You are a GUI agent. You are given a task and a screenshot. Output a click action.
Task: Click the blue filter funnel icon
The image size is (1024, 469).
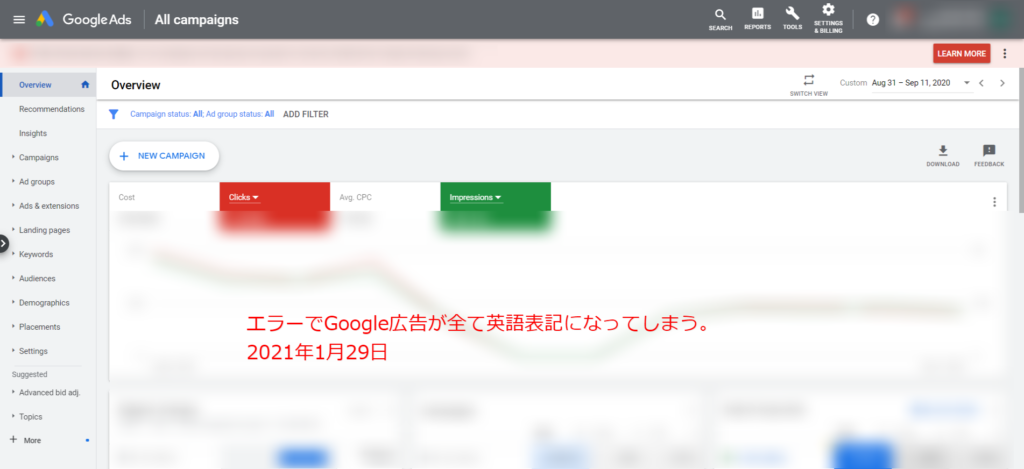[x=114, y=114]
